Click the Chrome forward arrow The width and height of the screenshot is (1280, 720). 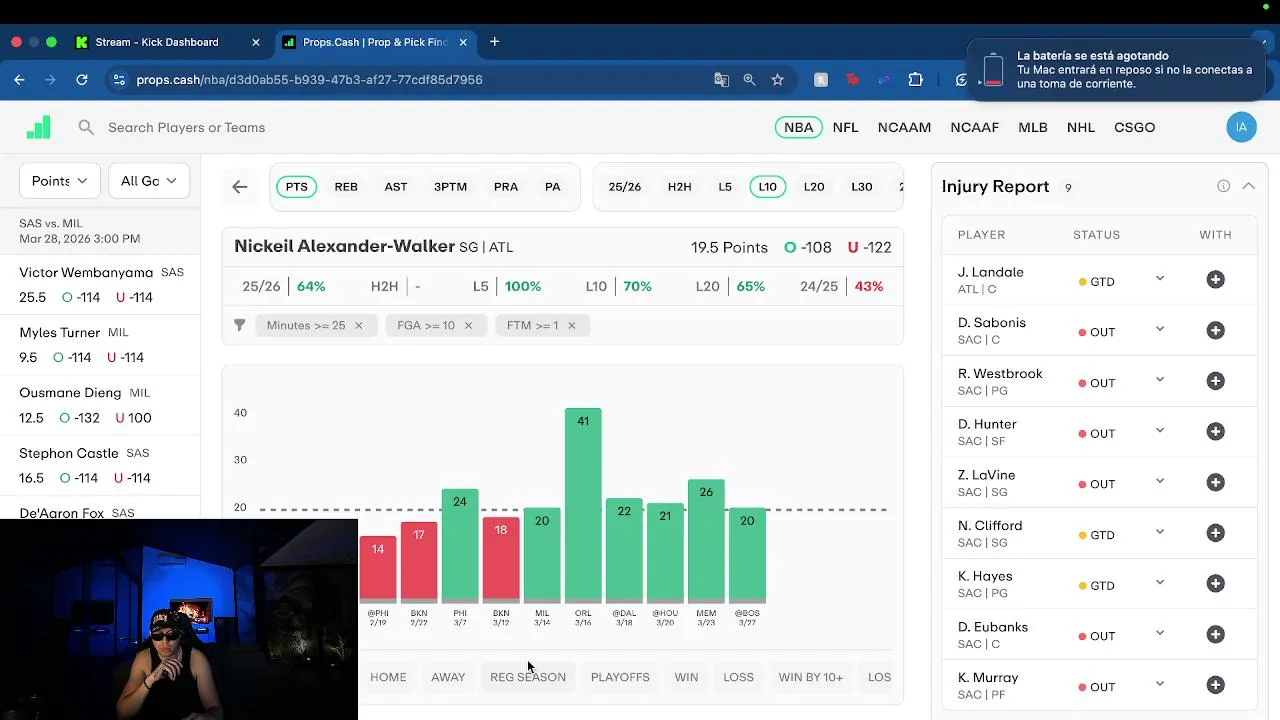(x=50, y=79)
